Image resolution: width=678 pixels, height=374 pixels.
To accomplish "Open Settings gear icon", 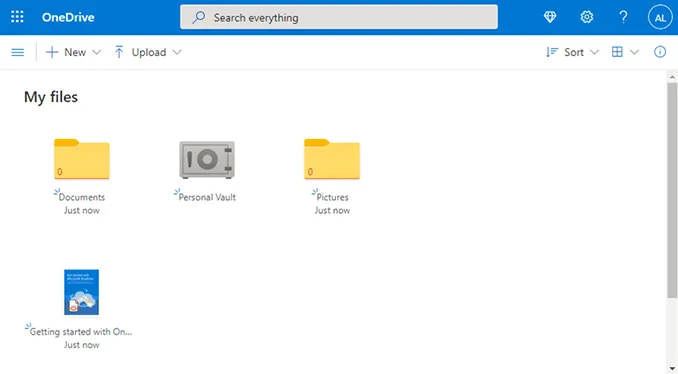I will click(x=586, y=17).
